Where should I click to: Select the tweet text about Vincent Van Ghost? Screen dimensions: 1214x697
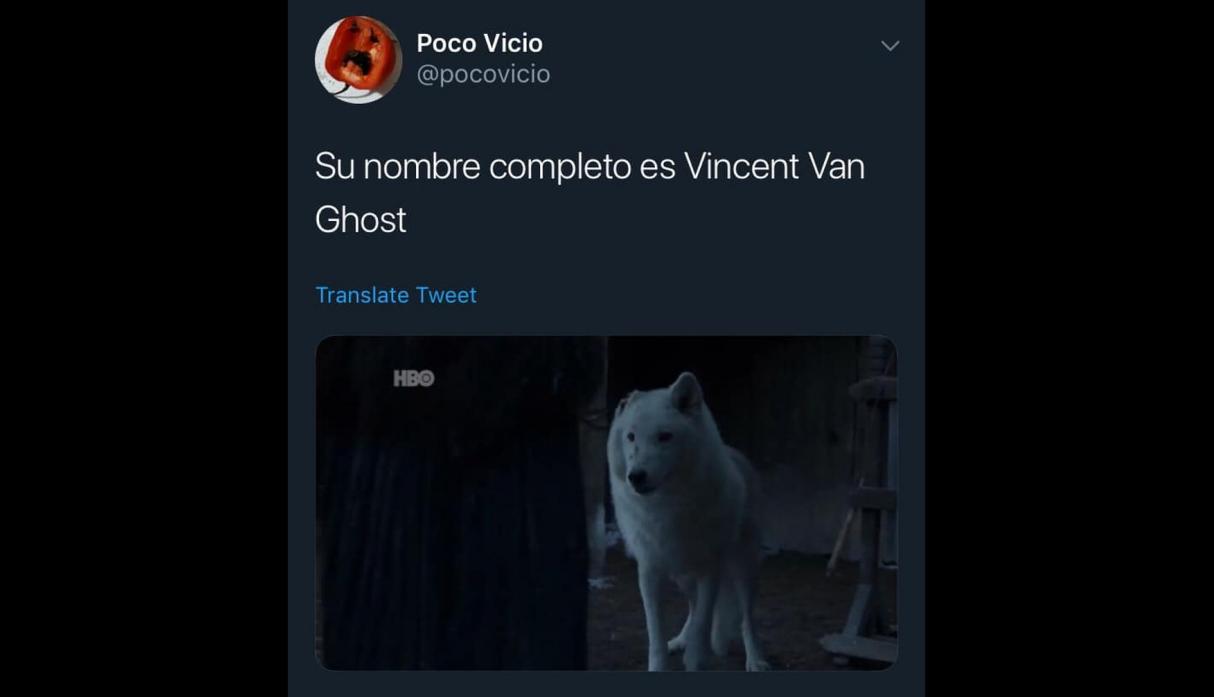point(590,193)
